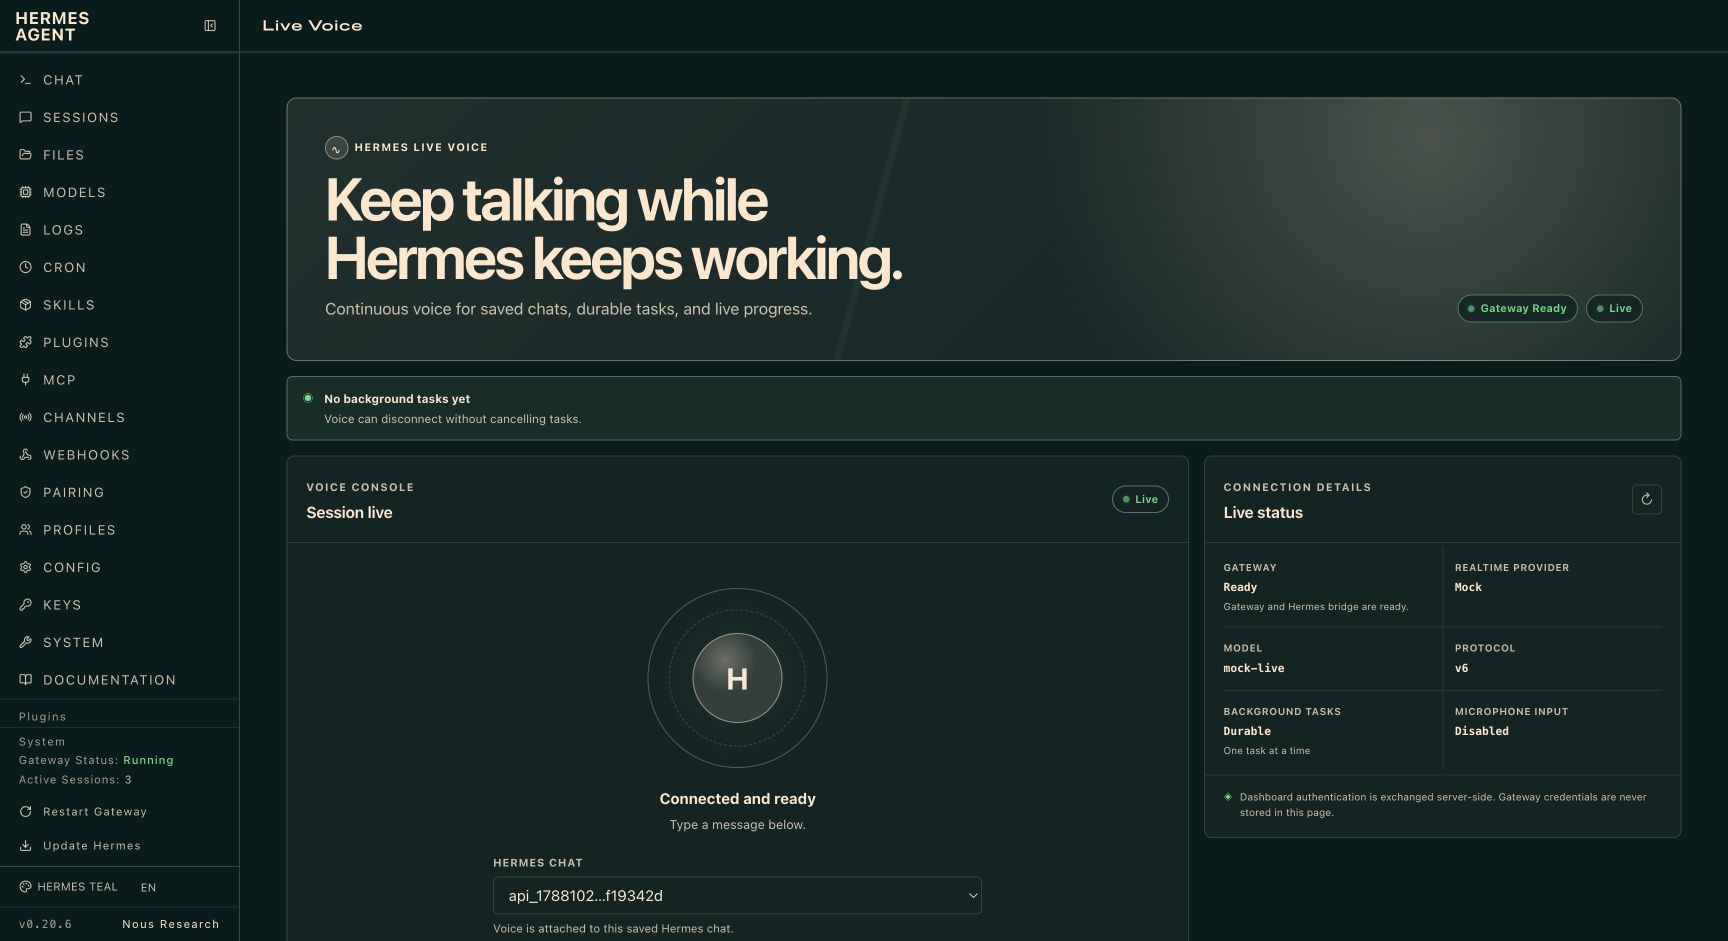Click the Logs document icon

pos(25,230)
